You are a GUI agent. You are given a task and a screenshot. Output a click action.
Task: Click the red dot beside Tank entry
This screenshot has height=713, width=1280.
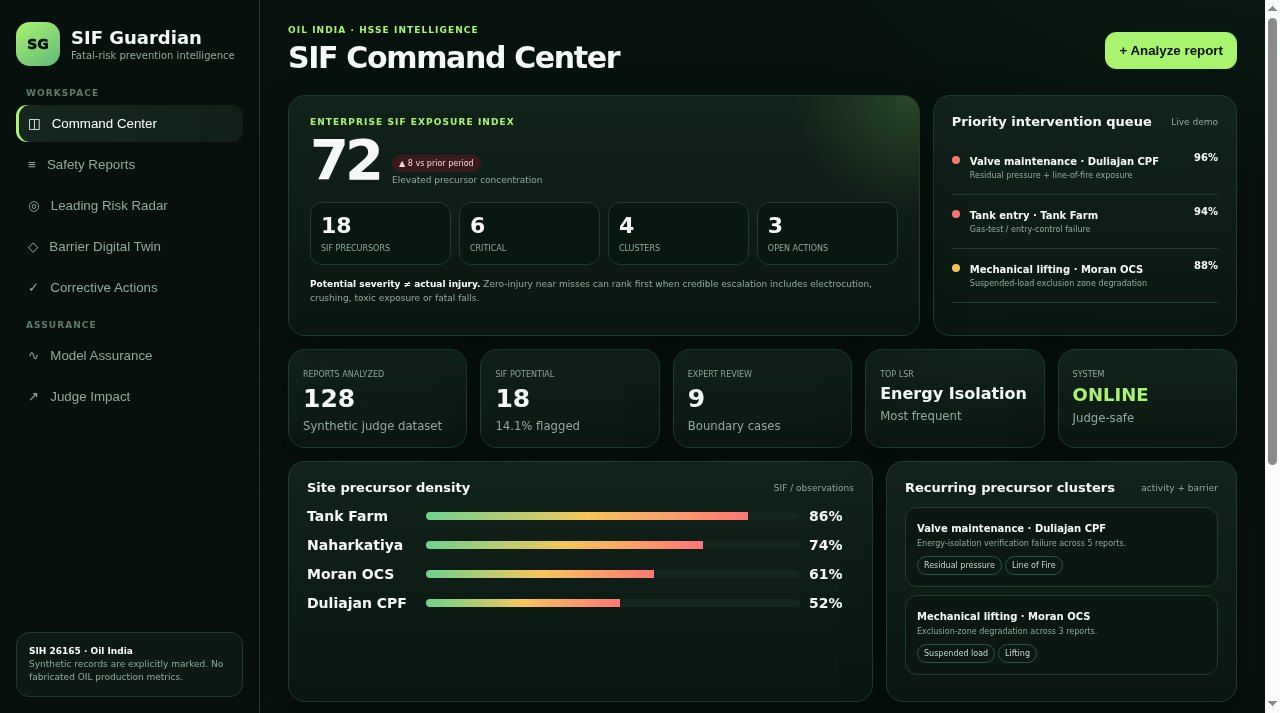[x=956, y=214]
